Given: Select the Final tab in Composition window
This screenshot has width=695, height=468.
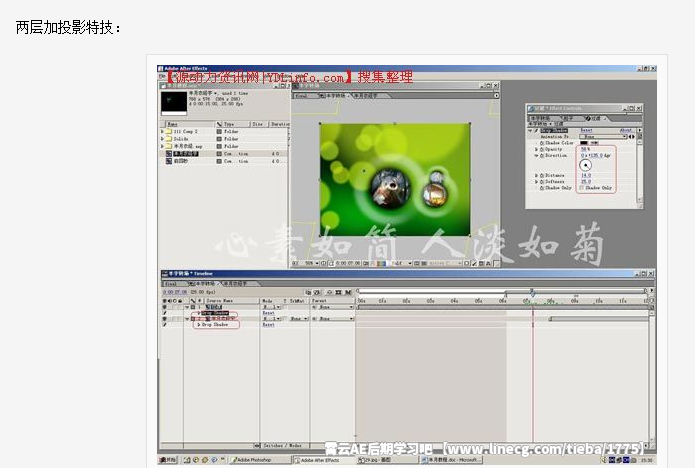Looking at the screenshot, I should 304,96.
